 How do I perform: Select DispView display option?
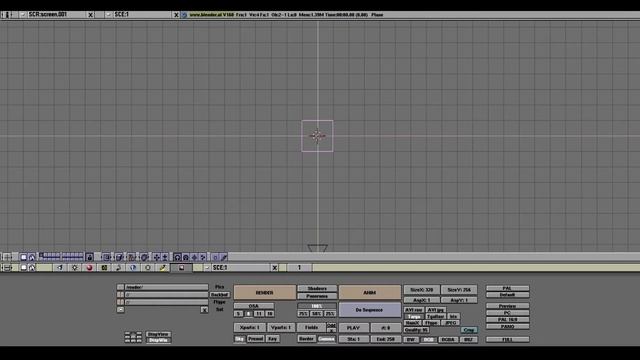pos(158,334)
